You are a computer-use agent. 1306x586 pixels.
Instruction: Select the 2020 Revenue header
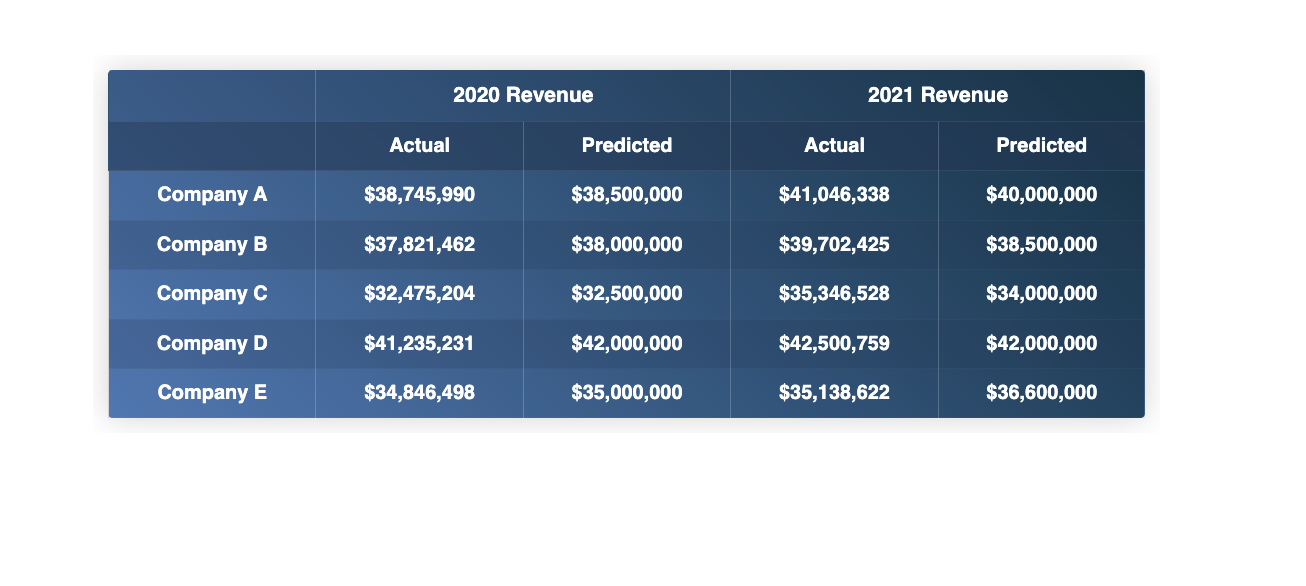(x=523, y=95)
